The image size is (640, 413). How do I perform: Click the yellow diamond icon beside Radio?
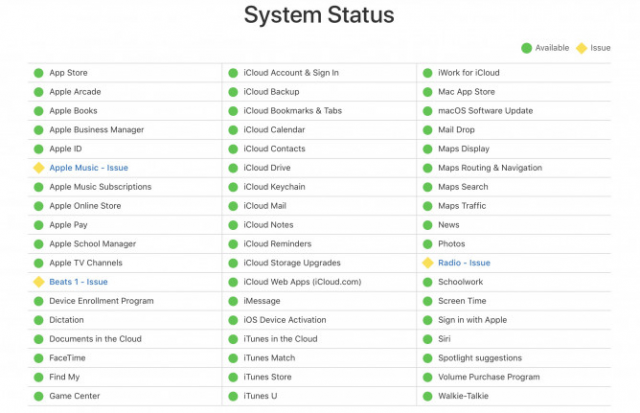(x=428, y=263)
